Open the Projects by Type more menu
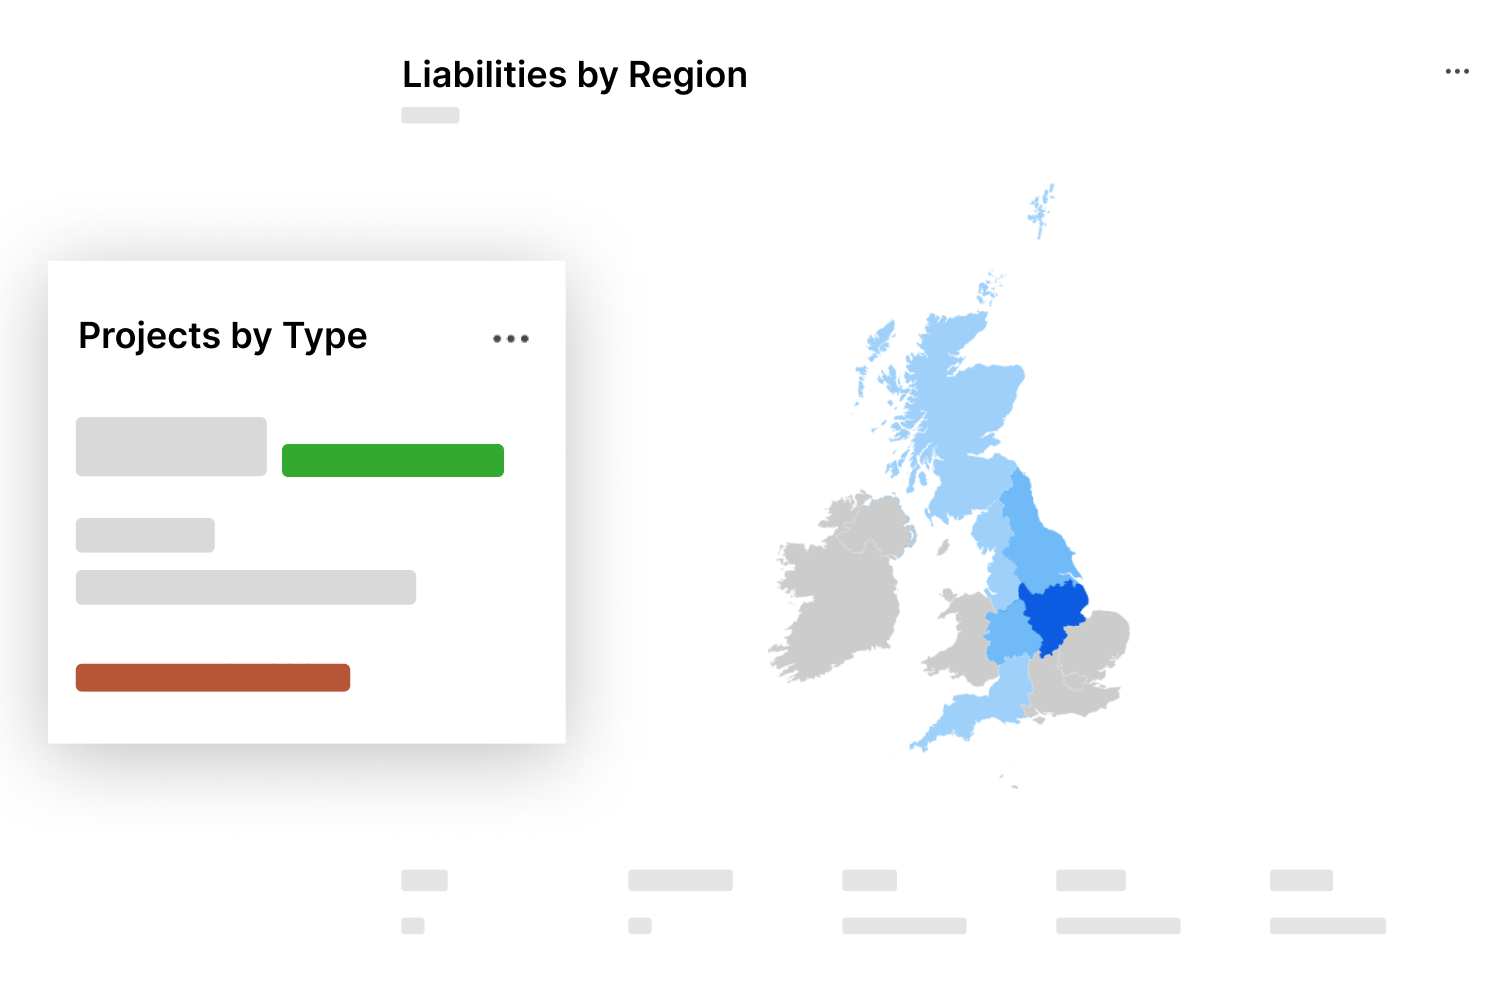This screenshot has height=1008, width=1500. [x=511, y=339]
